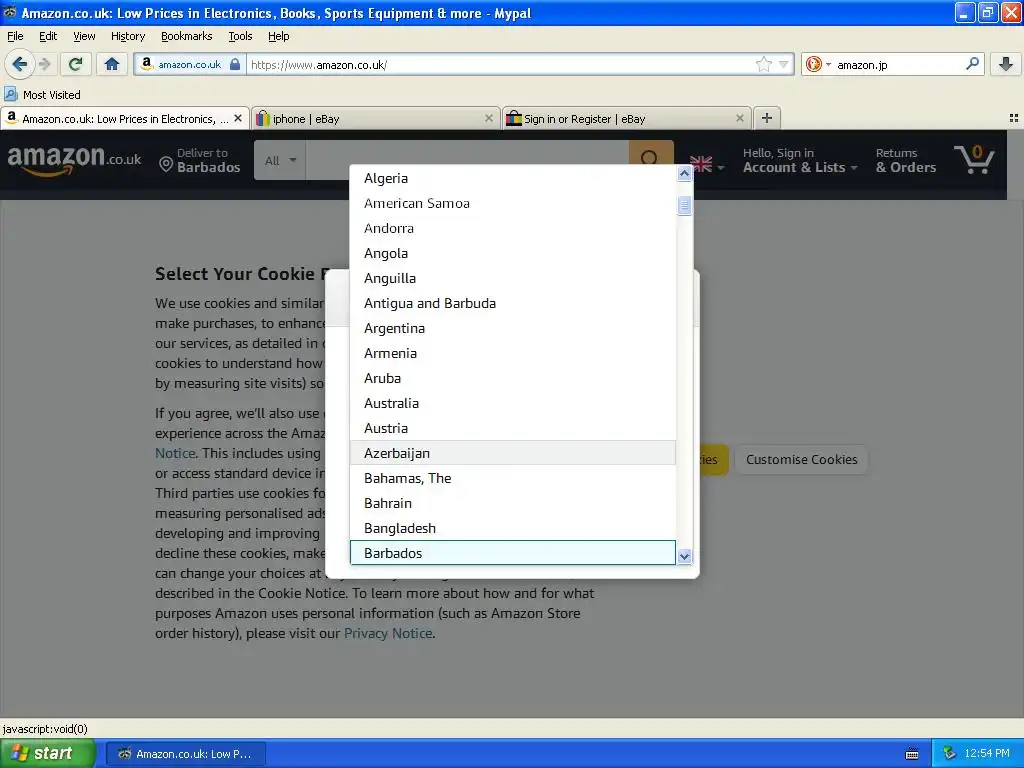Click the taskbar keyboard tray icon

coord(912,754)
